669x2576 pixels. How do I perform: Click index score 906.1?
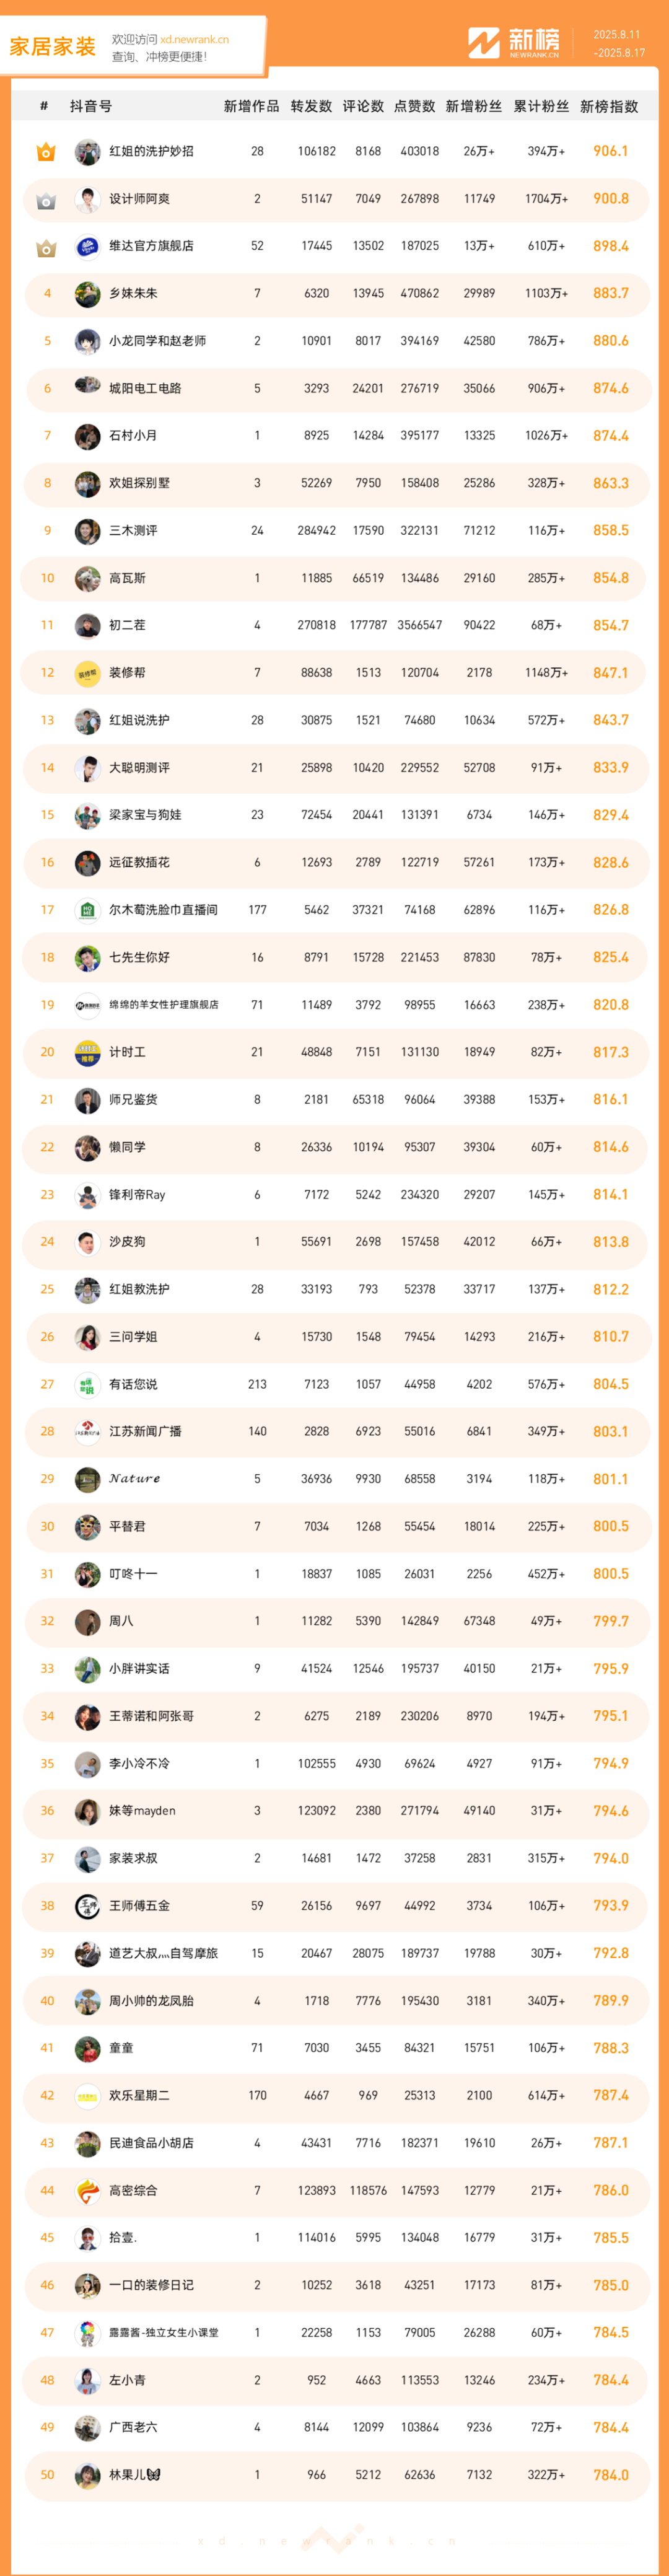tap(611, 151)
